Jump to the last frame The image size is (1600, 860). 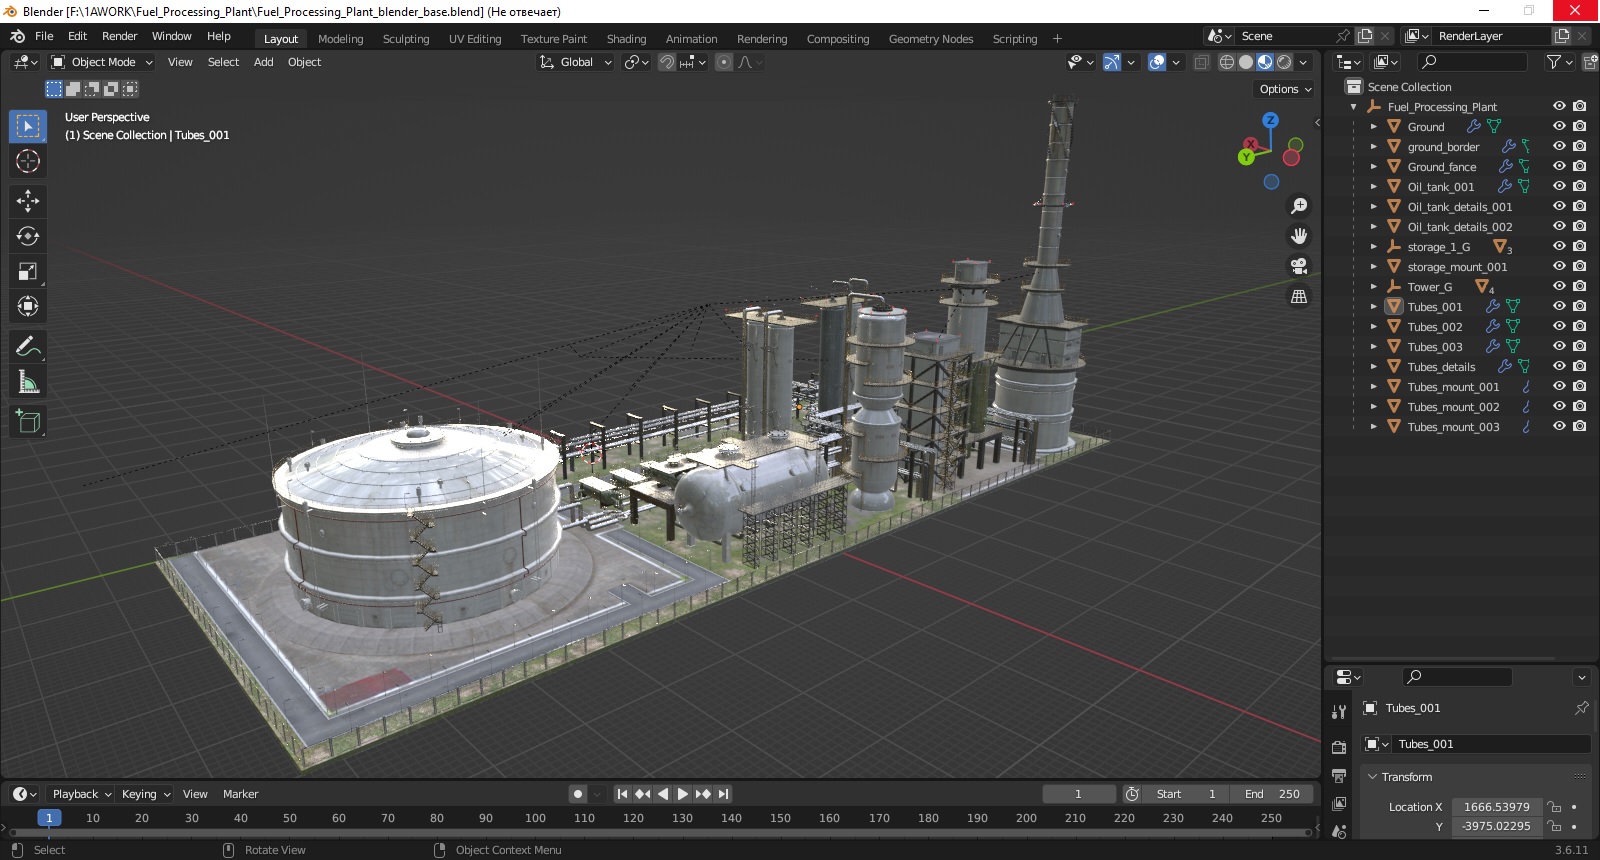[723, 794]
